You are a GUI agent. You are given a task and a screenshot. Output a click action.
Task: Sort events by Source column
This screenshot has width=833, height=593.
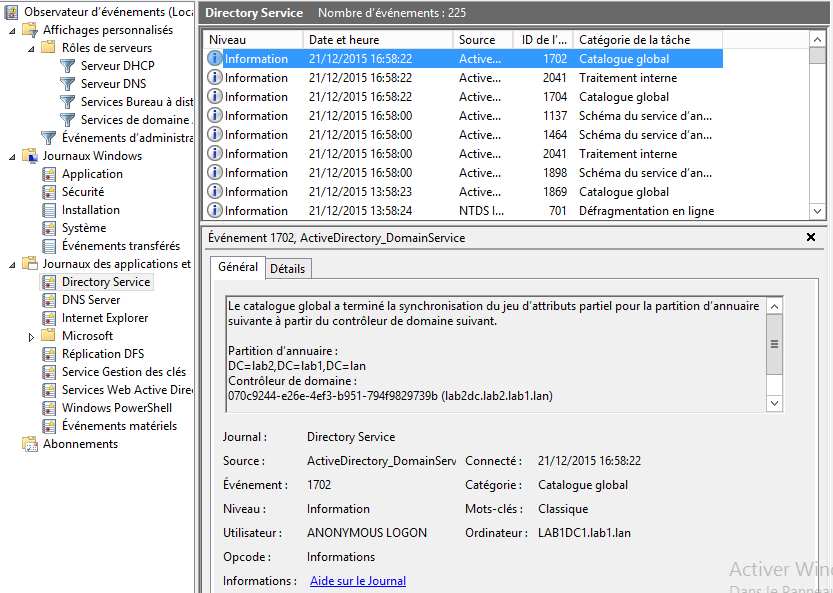pos(483,40)
